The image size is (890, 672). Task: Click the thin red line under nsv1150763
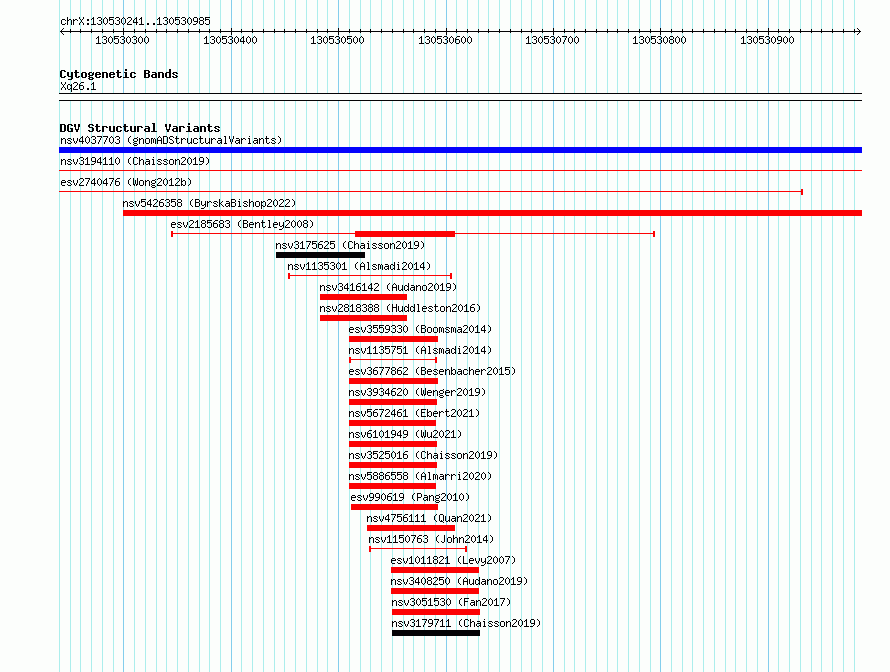pyautogui.click(x=418, y=549)
